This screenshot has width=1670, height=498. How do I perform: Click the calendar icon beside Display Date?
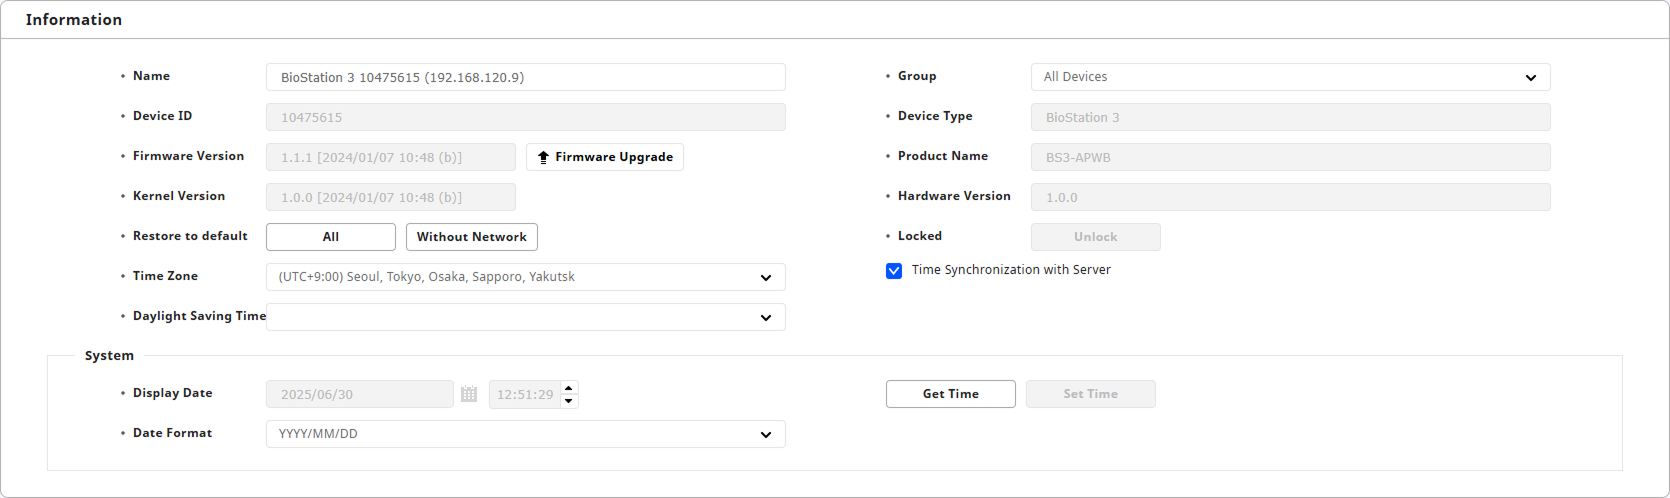(469, 394)
